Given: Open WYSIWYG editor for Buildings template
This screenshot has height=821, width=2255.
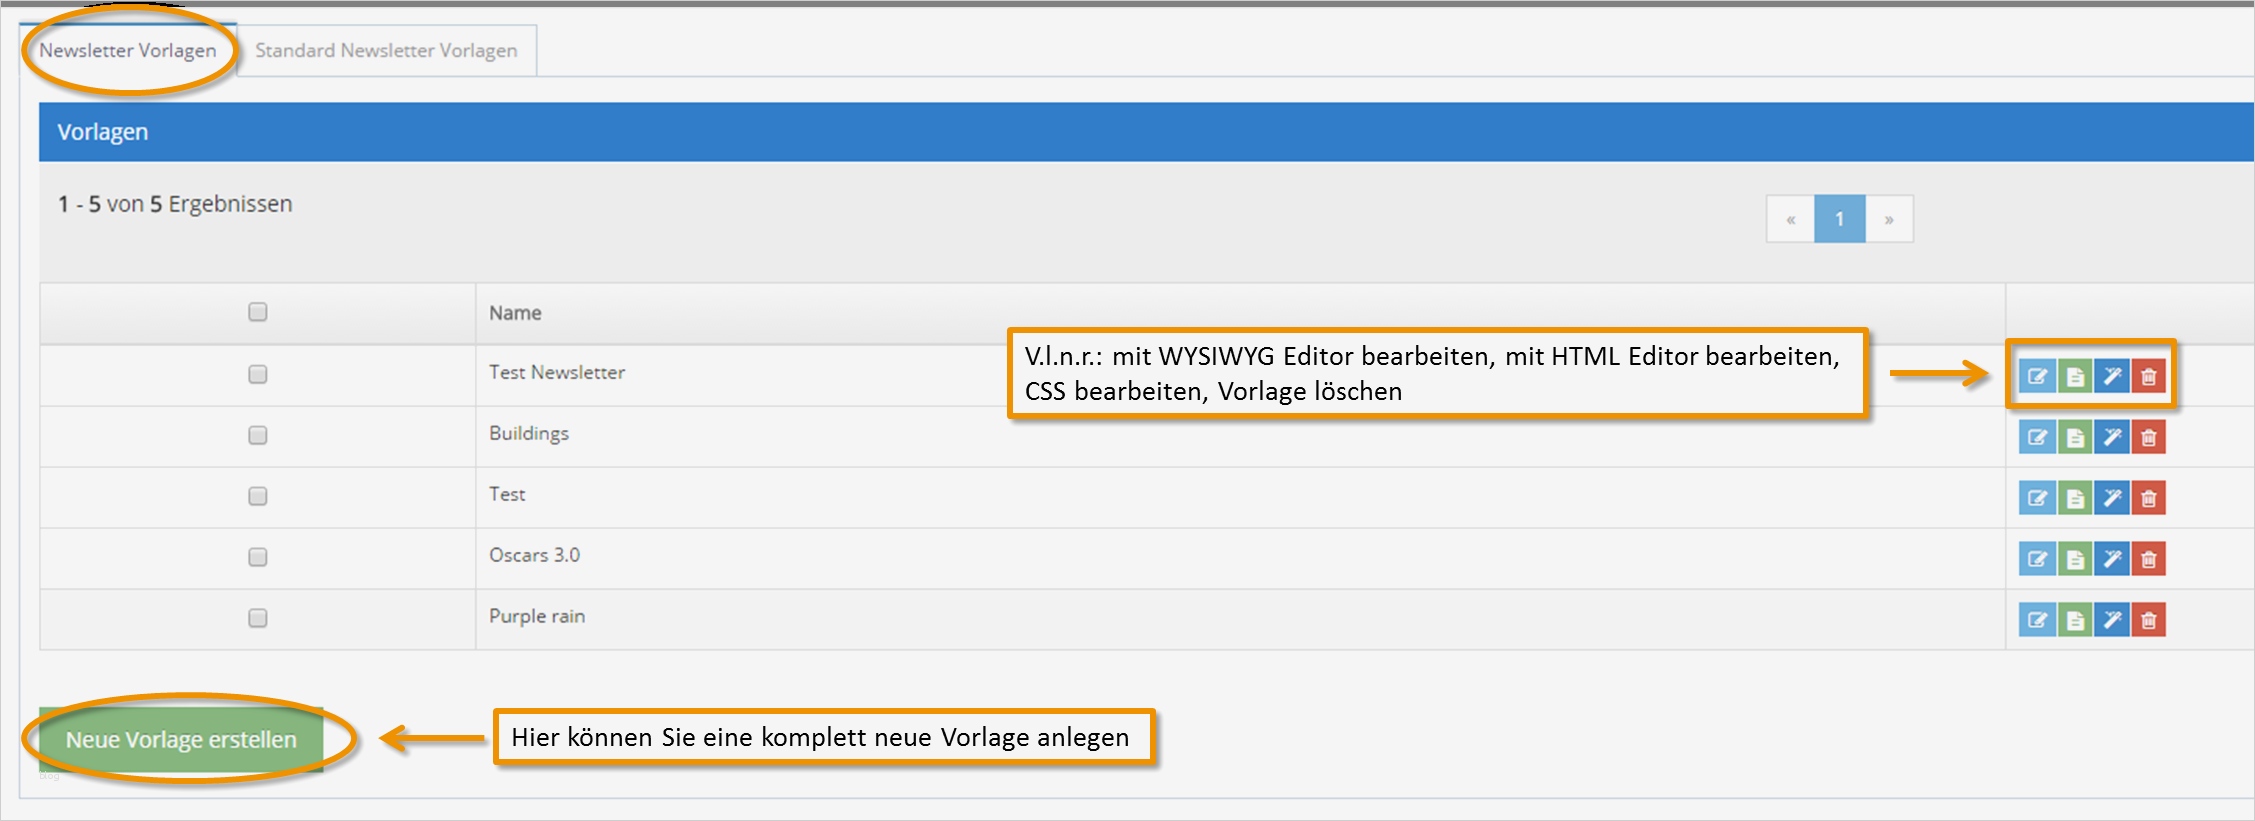Looking at the screenshot, I should coord(2036,437).
